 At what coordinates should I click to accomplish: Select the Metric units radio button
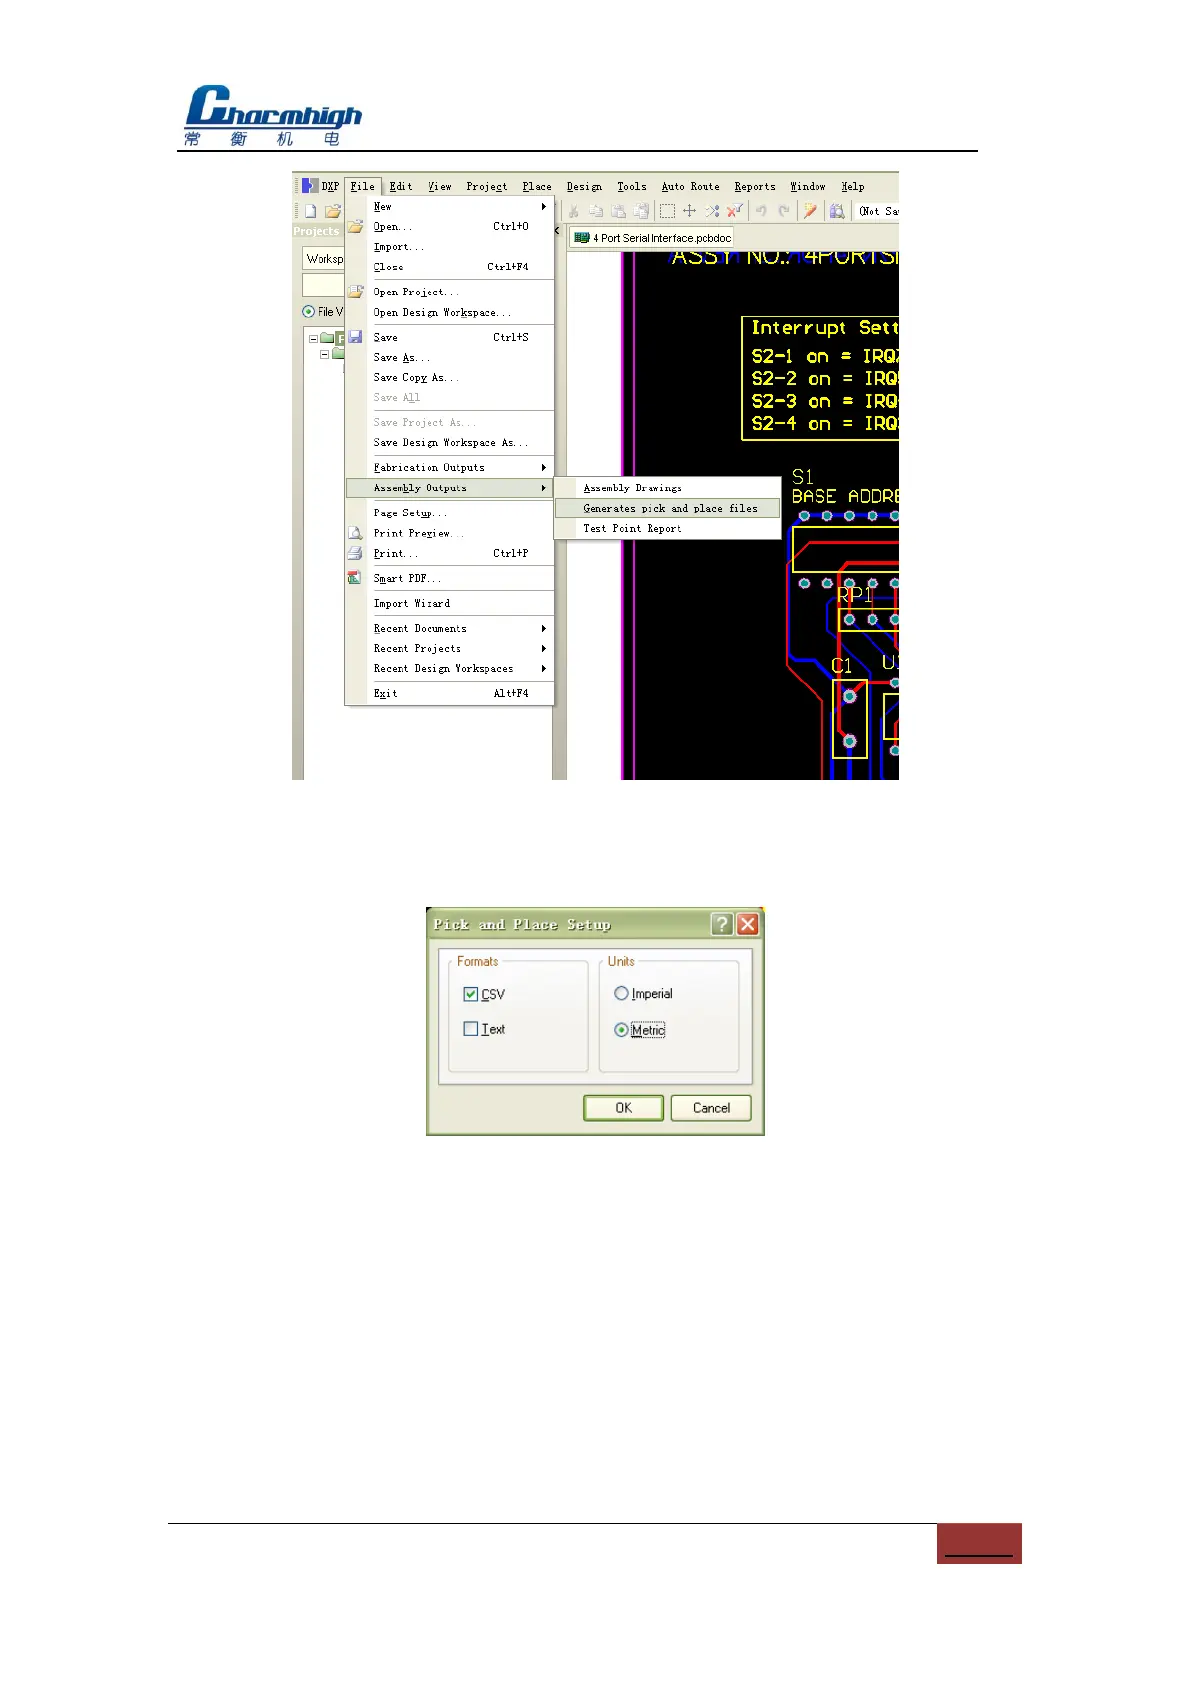point(621,1030)
